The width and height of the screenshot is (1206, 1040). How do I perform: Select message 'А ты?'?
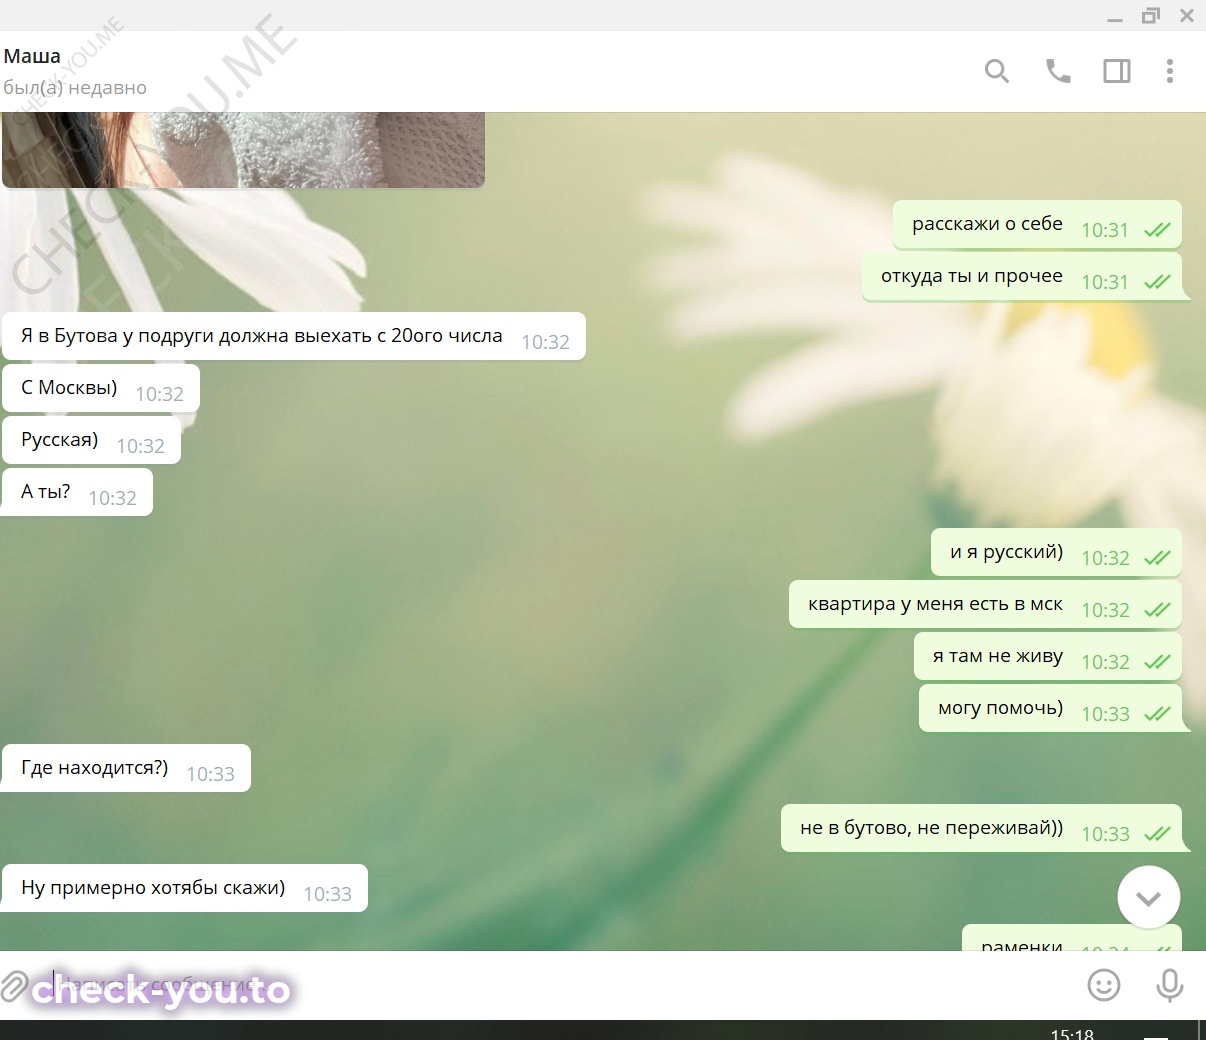click(77, 492)
